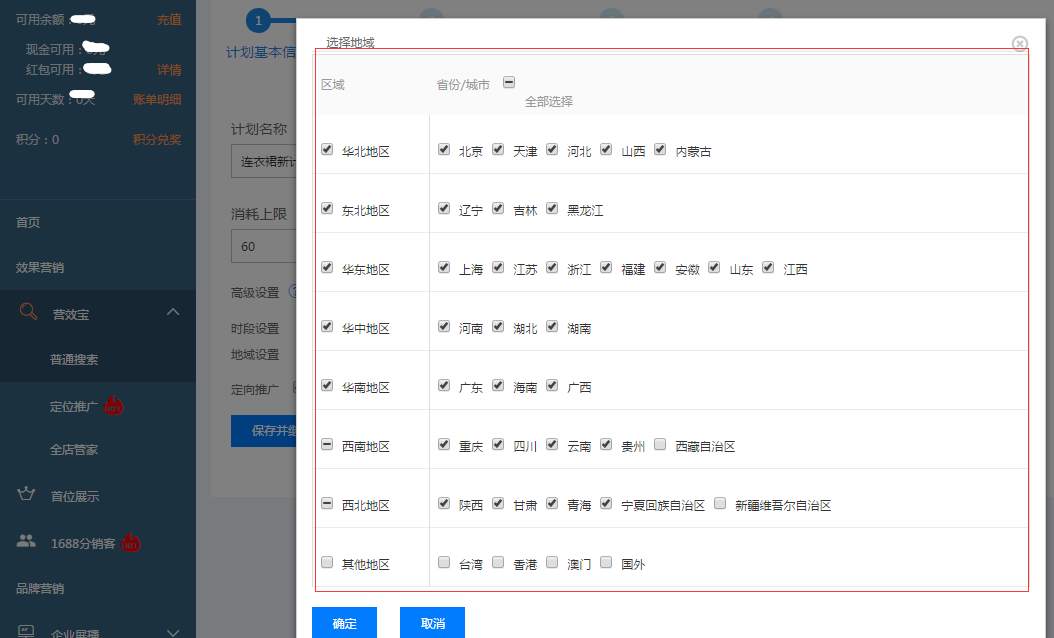
Task: Expand the 企业展播 menu chevron
Action: click(173, 631)
